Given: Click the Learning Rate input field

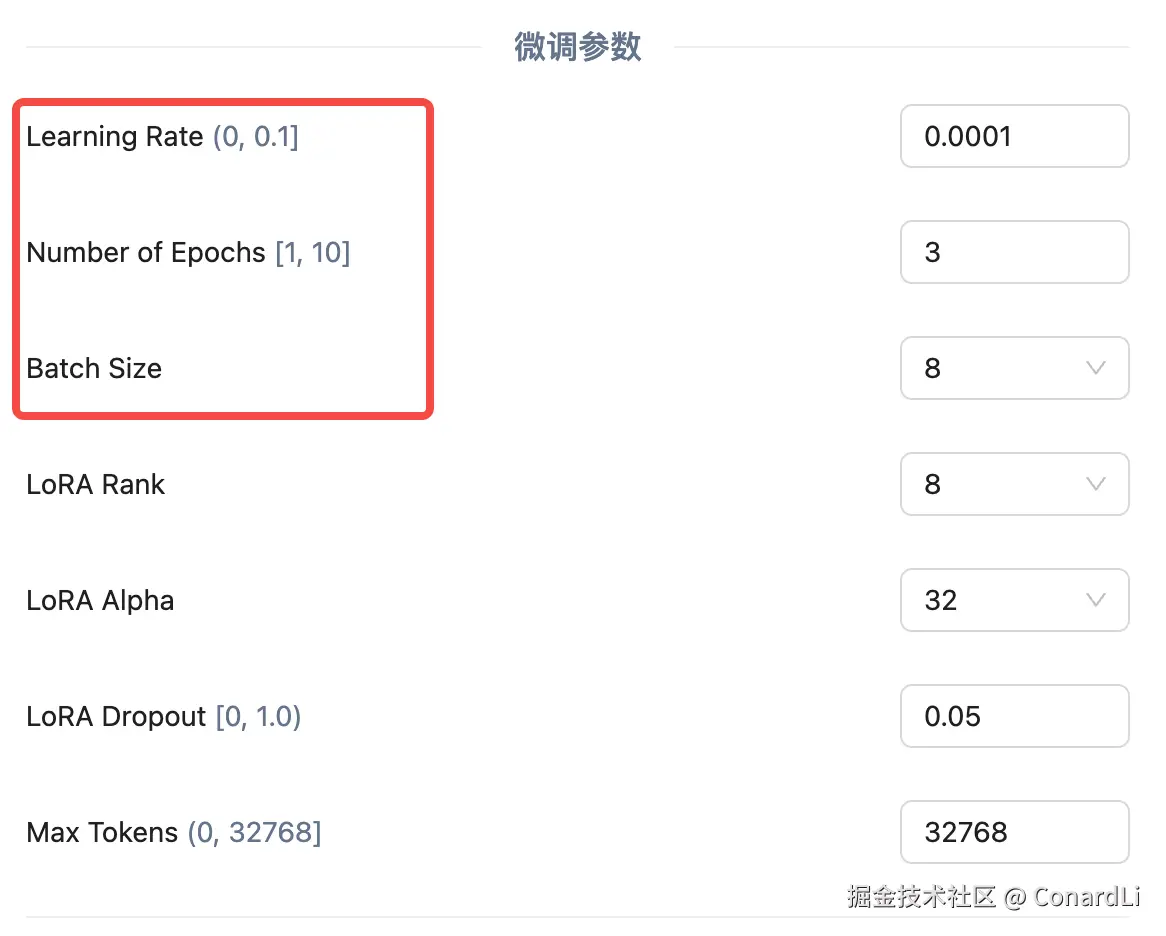Looking at the screenshot, I should pyautogui.click(x=1013, y=136).
